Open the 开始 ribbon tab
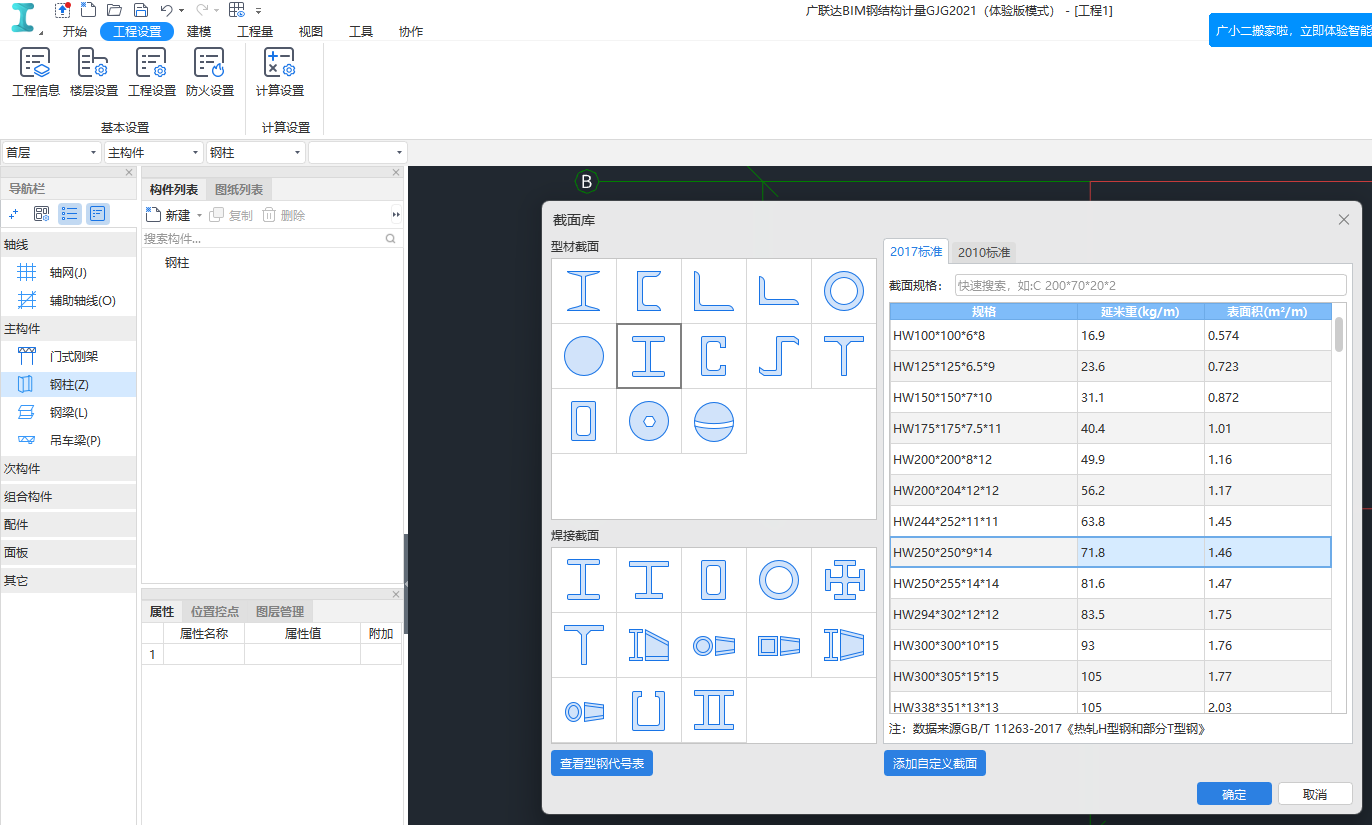The image size is (1372, 825). [74, 31]
